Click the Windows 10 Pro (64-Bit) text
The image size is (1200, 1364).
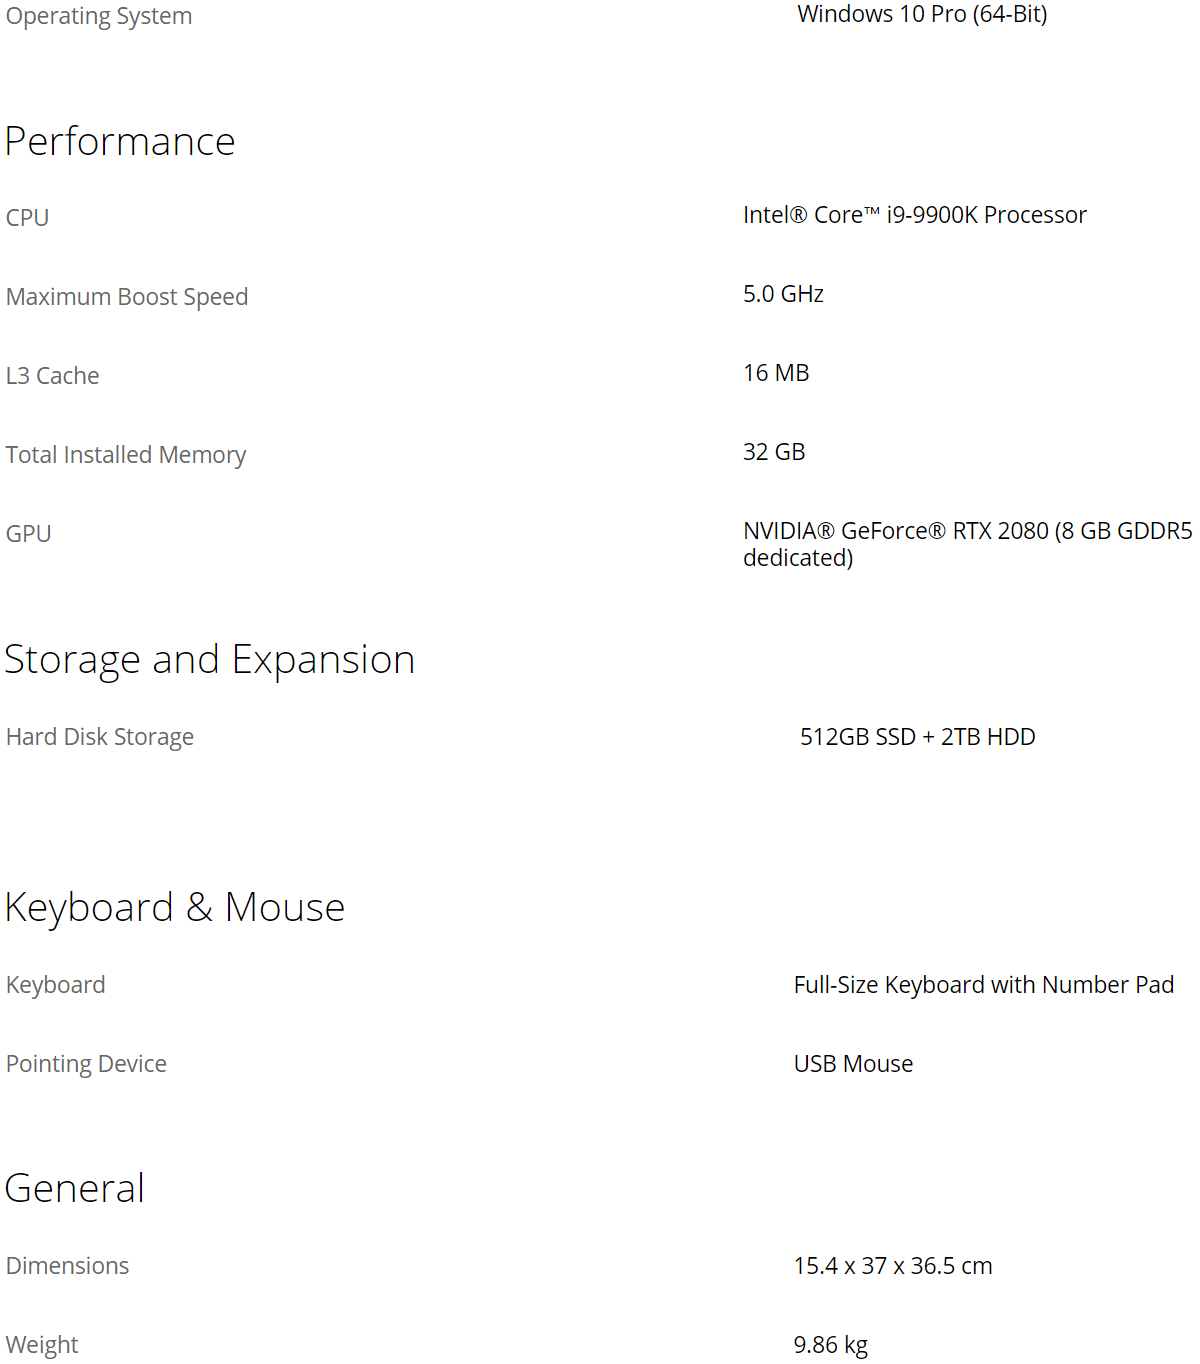click(x=922, y=14)
